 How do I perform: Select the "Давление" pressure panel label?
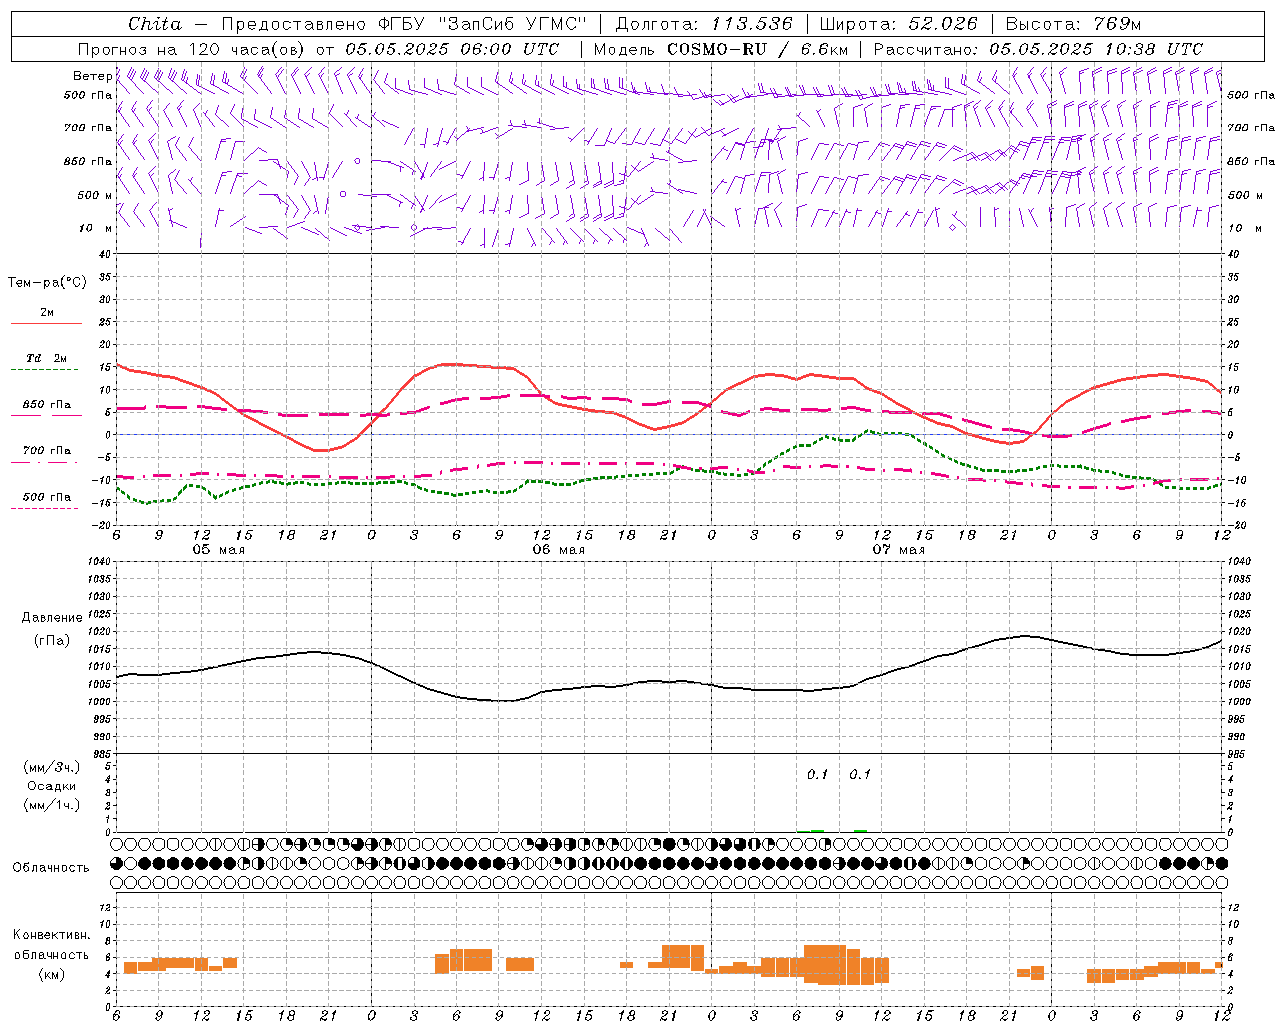pyautogui.click(x=52, y=618)
